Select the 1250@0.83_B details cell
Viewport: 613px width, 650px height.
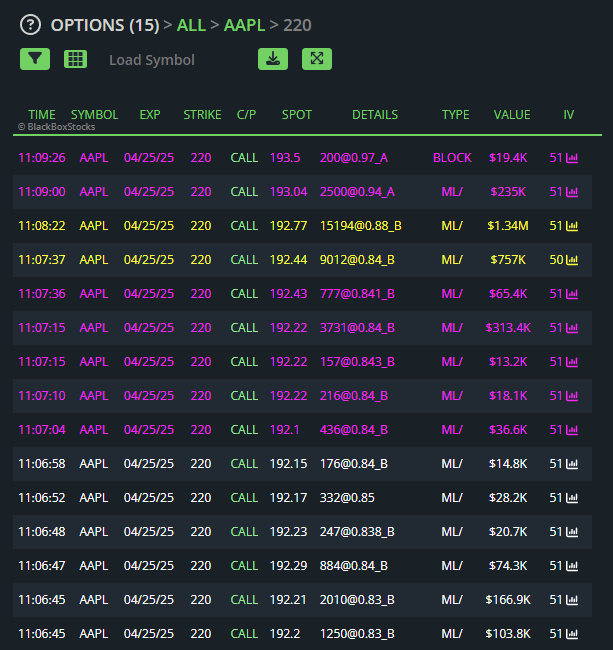coord(357,634)
